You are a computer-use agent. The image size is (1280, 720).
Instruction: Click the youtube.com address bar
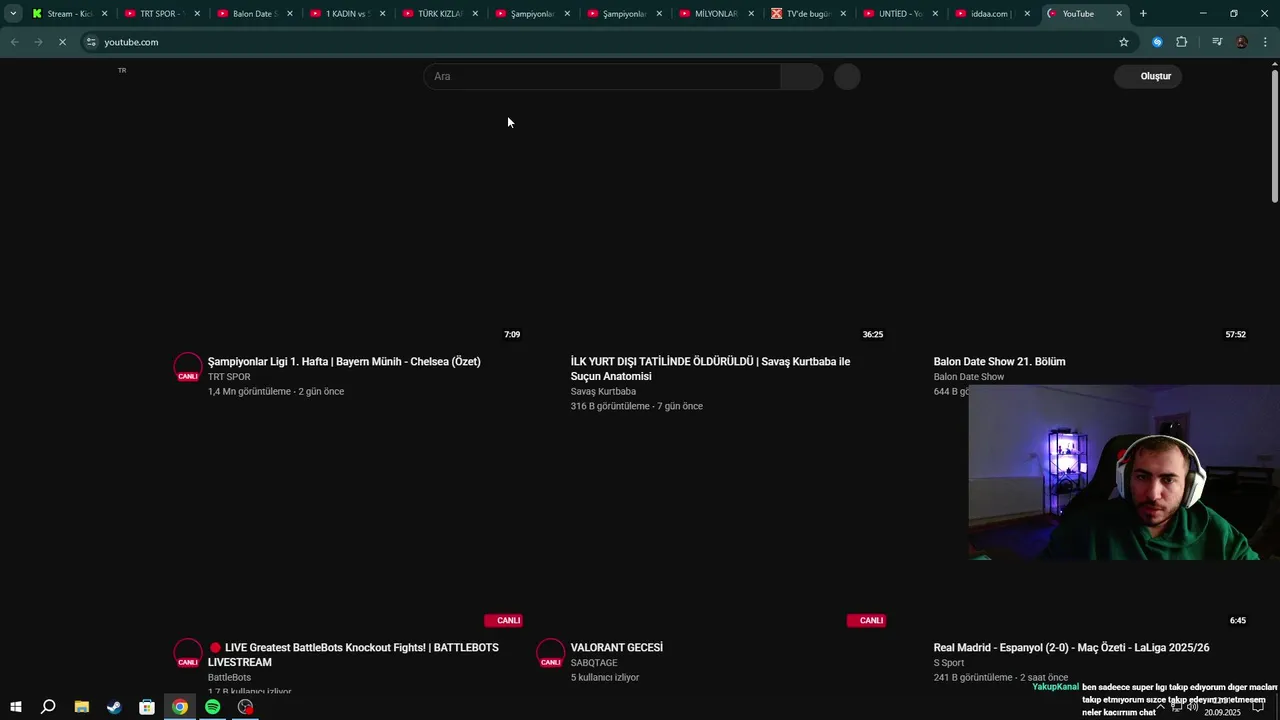(x=600, y=42)
